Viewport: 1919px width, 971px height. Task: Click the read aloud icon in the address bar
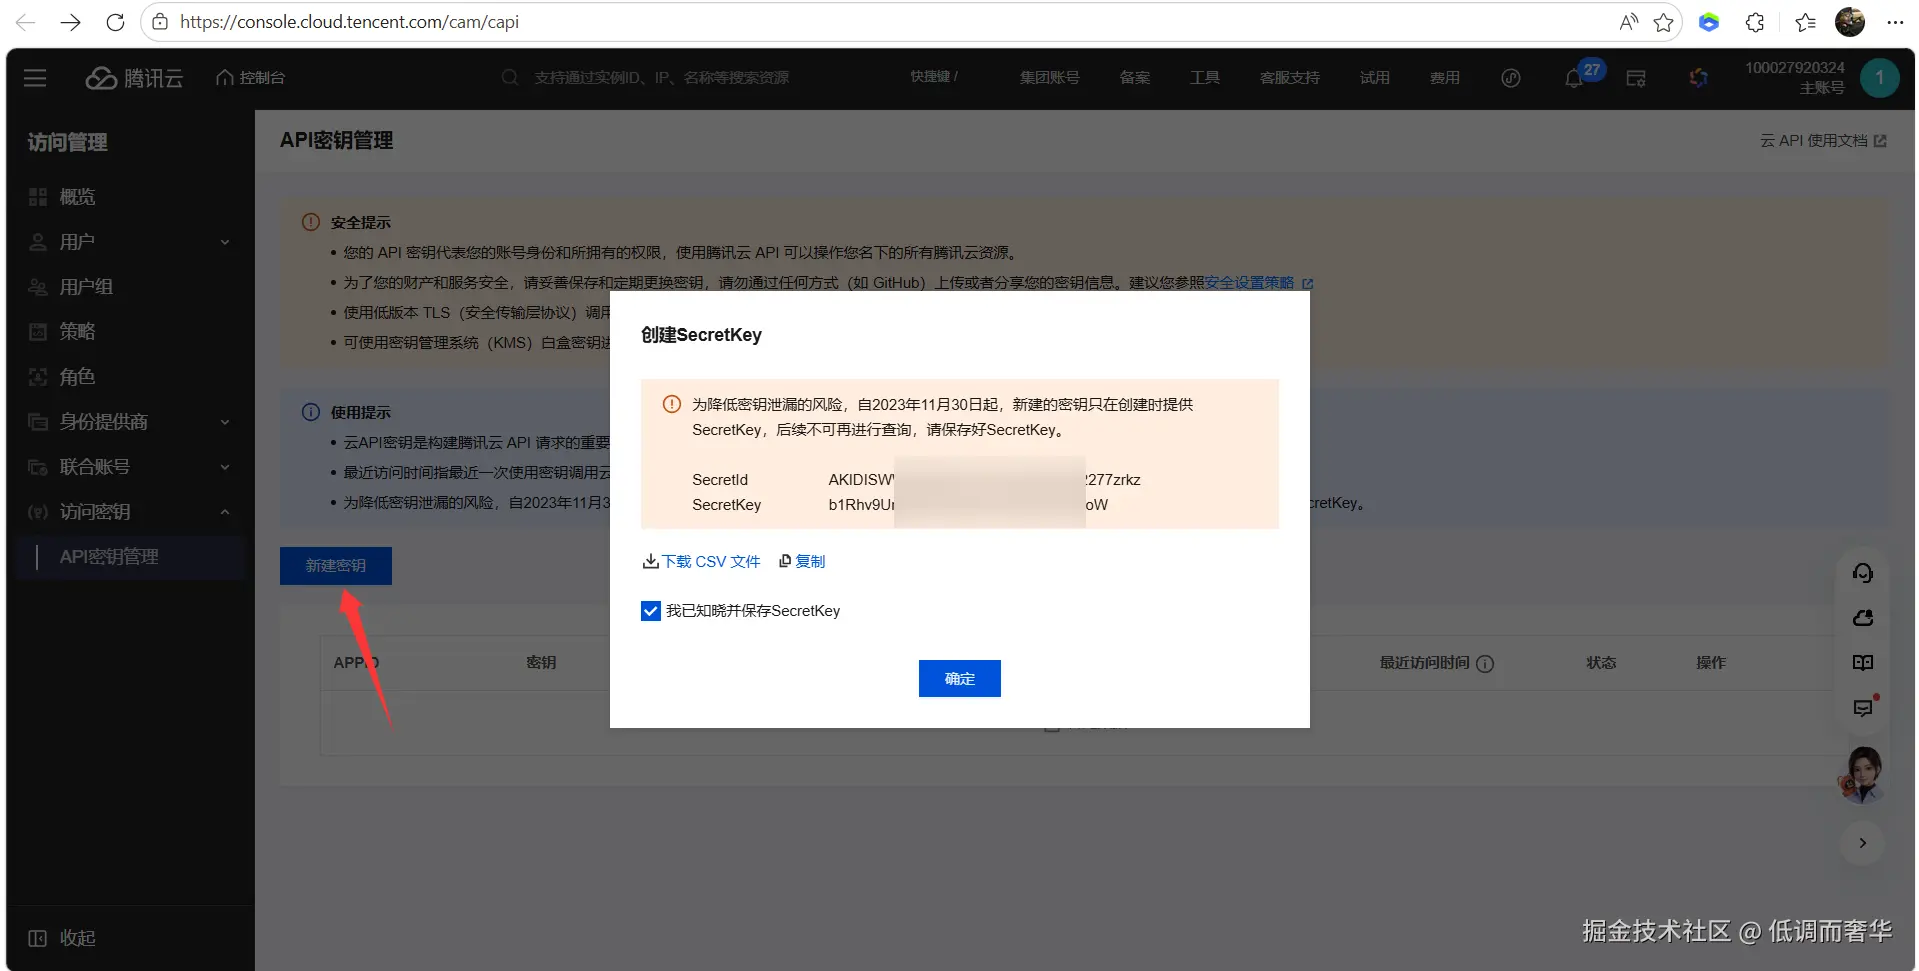click(1629, 22)
